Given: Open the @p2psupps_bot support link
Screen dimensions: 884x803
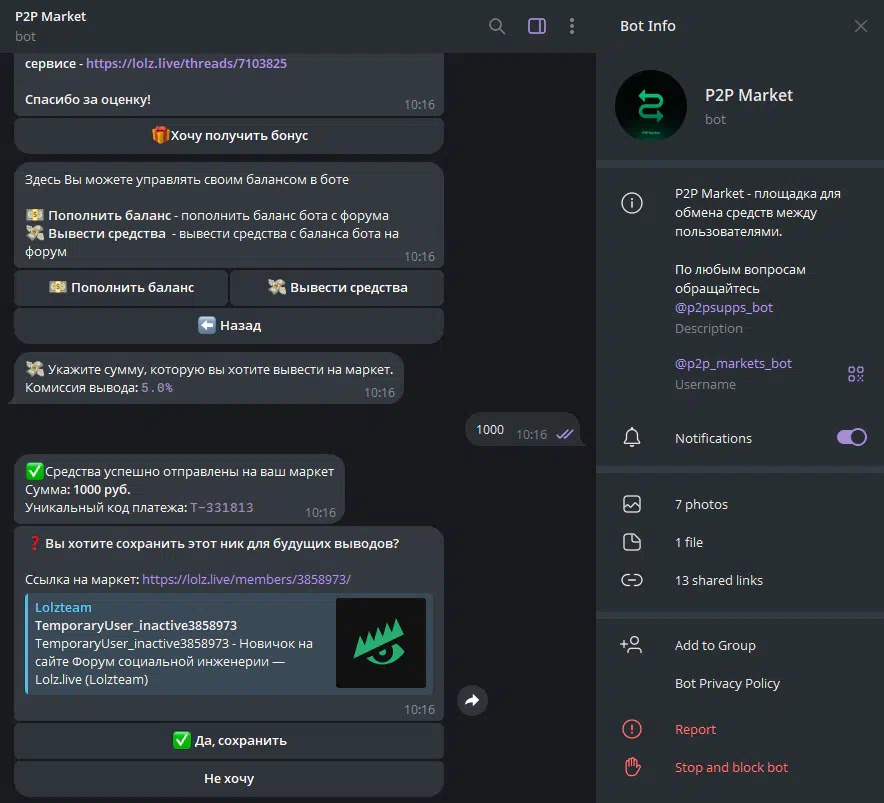Looking at the screenshot, I should [723, 307].
